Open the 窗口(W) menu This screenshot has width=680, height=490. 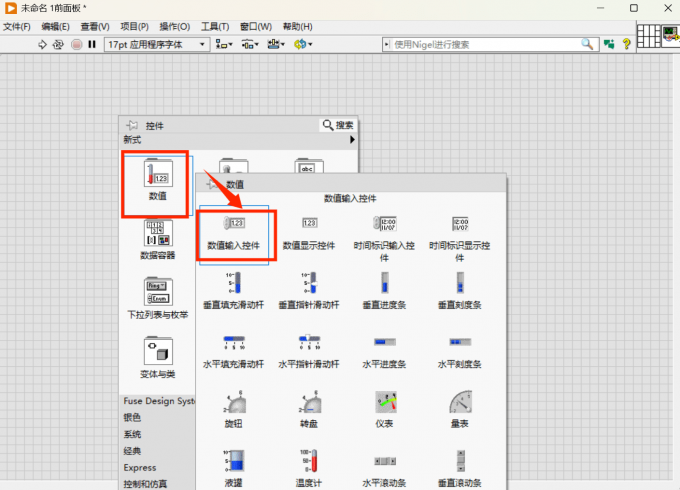coord(256,27)
